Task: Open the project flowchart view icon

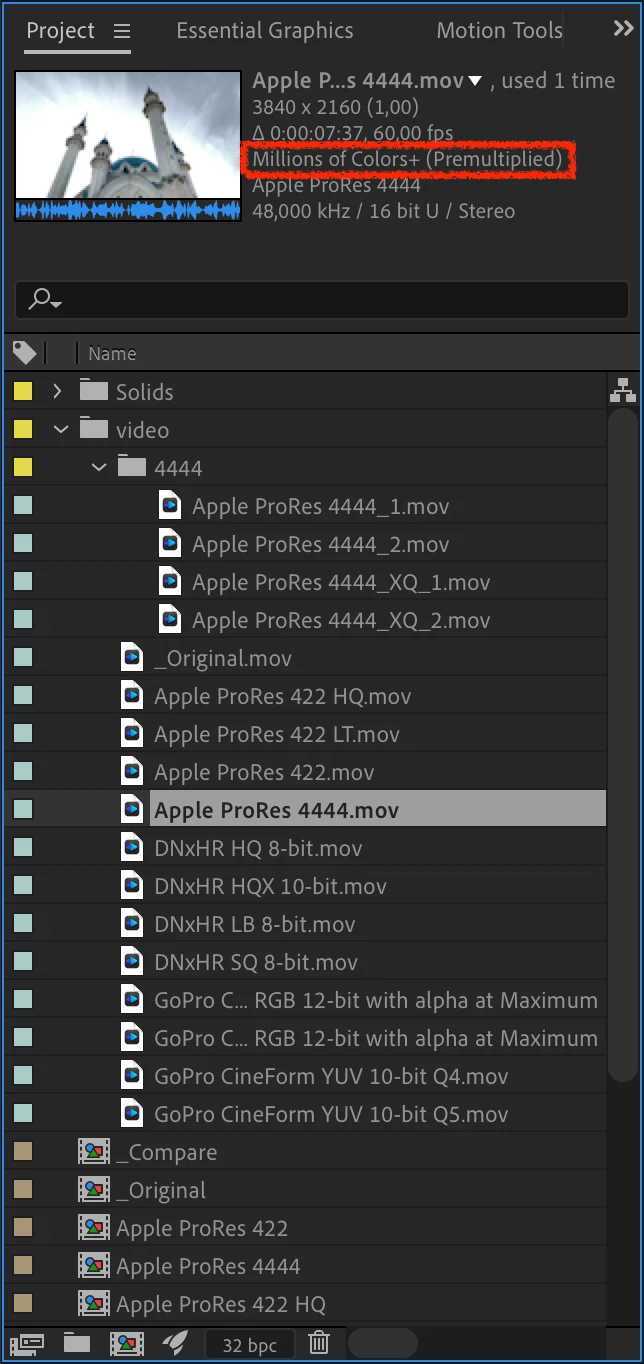Action: [623, 392]
